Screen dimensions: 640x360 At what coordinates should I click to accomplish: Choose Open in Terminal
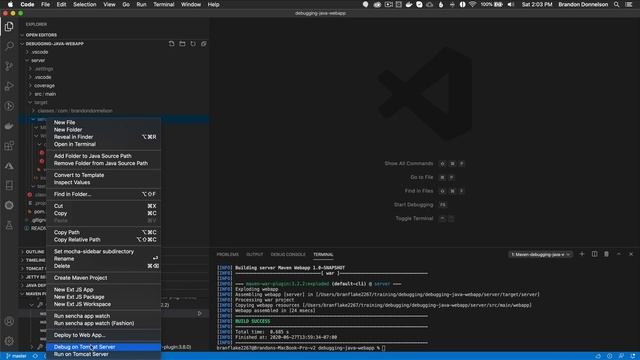click(x=104, y=144)
